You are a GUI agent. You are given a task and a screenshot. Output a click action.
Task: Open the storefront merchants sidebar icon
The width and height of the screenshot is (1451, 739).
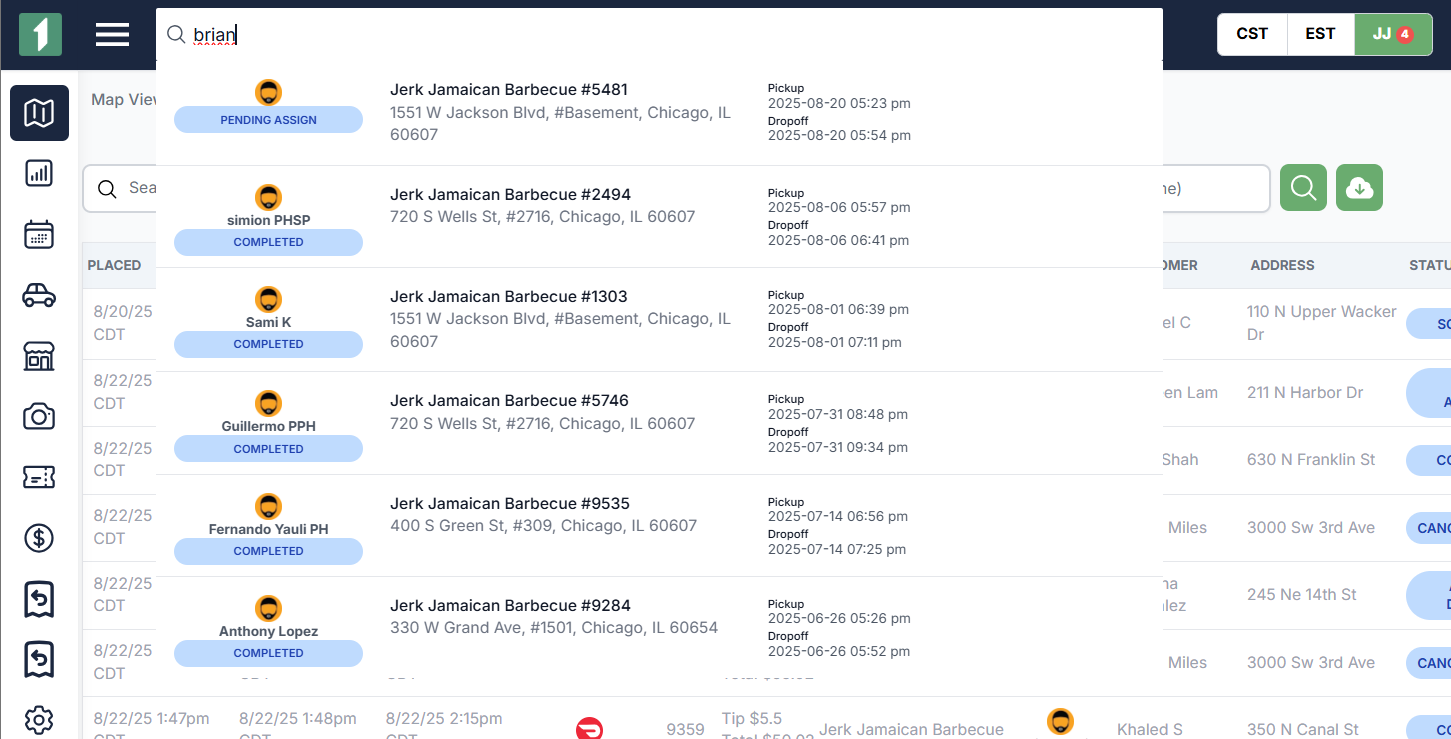(x=39, y=356)
